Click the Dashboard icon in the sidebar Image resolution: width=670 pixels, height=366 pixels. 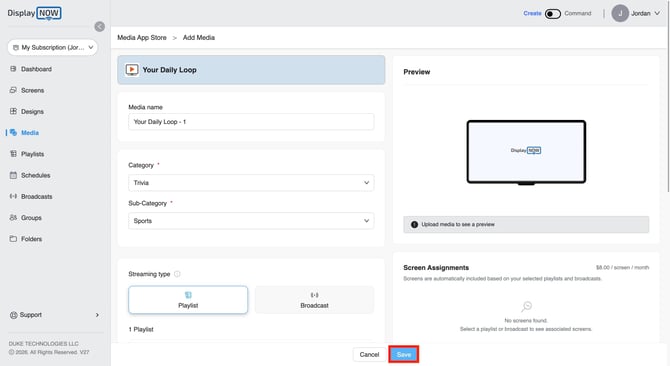[13, 69]
